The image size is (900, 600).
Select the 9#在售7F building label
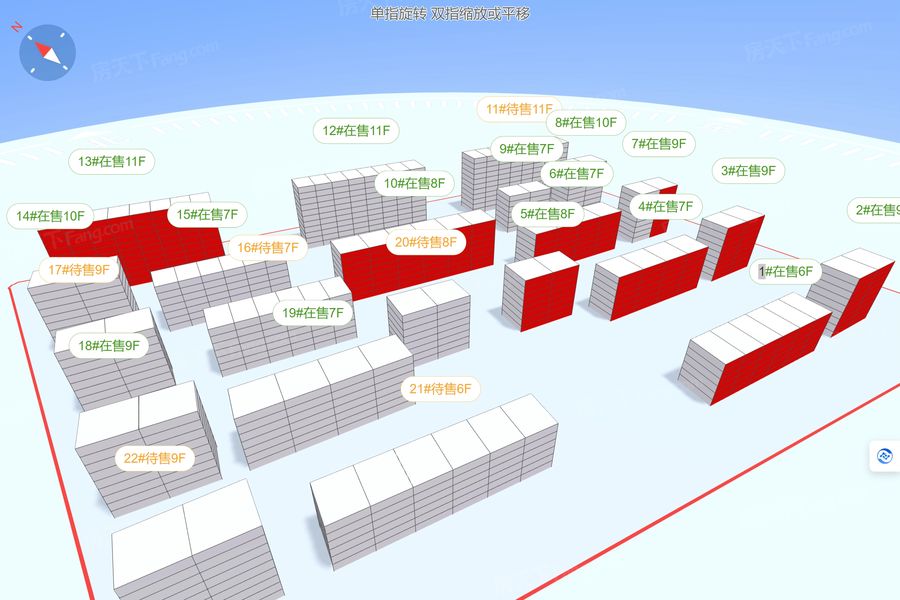pyautogui.click(x=527, y=149)
